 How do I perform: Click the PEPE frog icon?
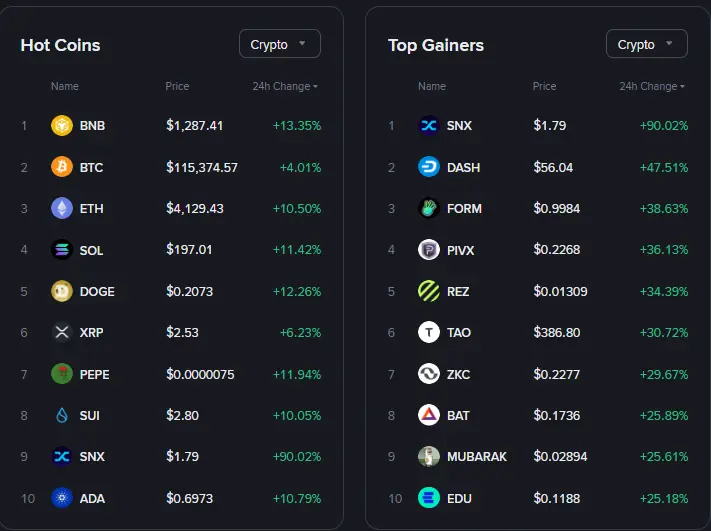click(62, 374)
